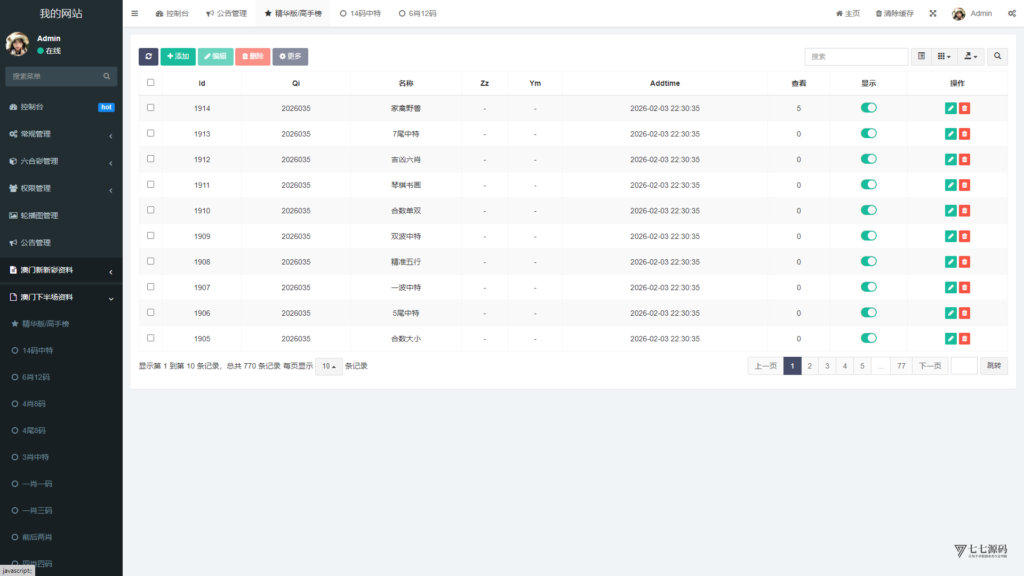The height and width of the screenshot is (576, 1024).
Task: Delete row 1914 with red trash icon
Action: point(965,108)
